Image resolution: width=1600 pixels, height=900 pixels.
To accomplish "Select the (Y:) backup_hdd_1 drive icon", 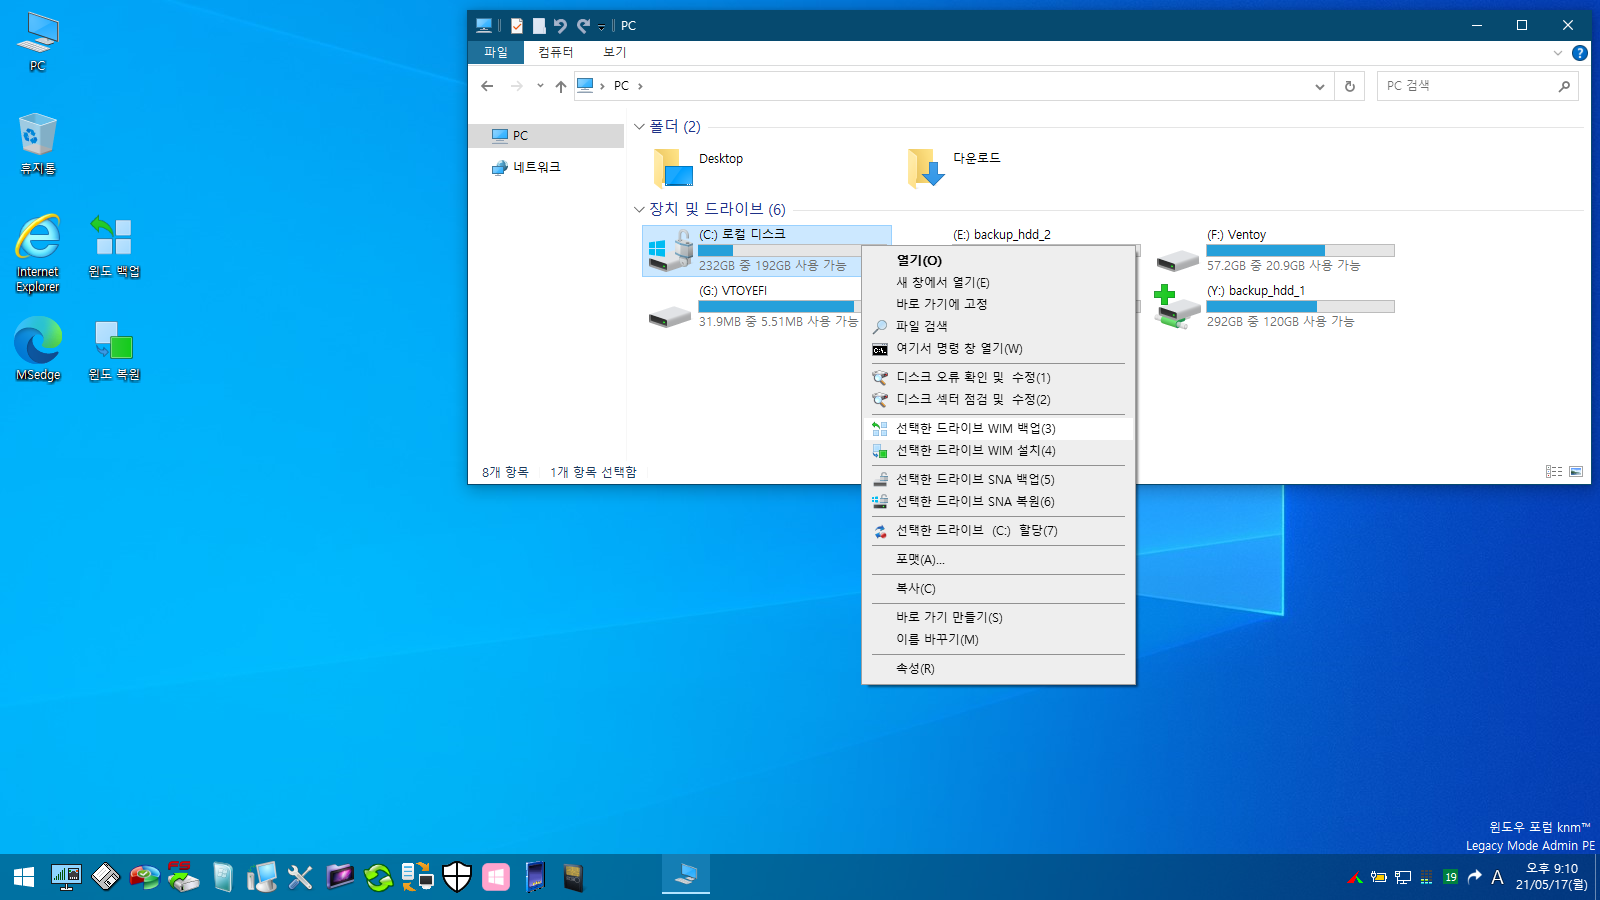I will click(1177, 307).
